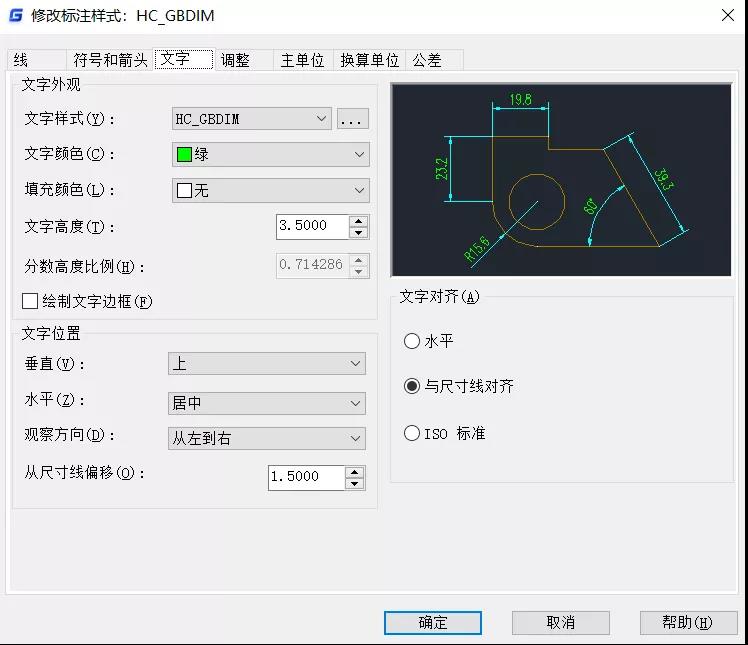Click the 取消 button

click(x=561, y=623)
